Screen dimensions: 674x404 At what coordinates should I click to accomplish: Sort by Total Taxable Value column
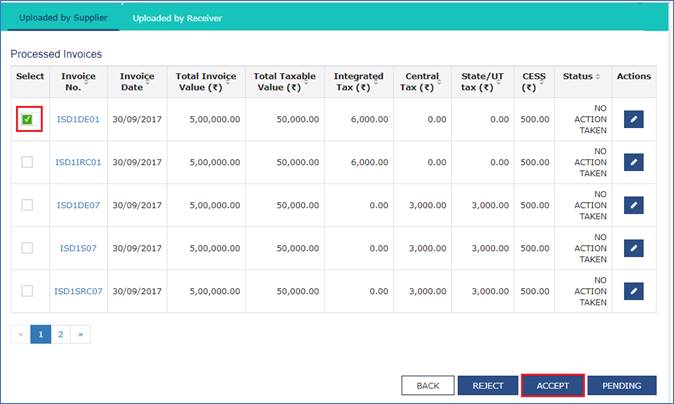point(285,82)
